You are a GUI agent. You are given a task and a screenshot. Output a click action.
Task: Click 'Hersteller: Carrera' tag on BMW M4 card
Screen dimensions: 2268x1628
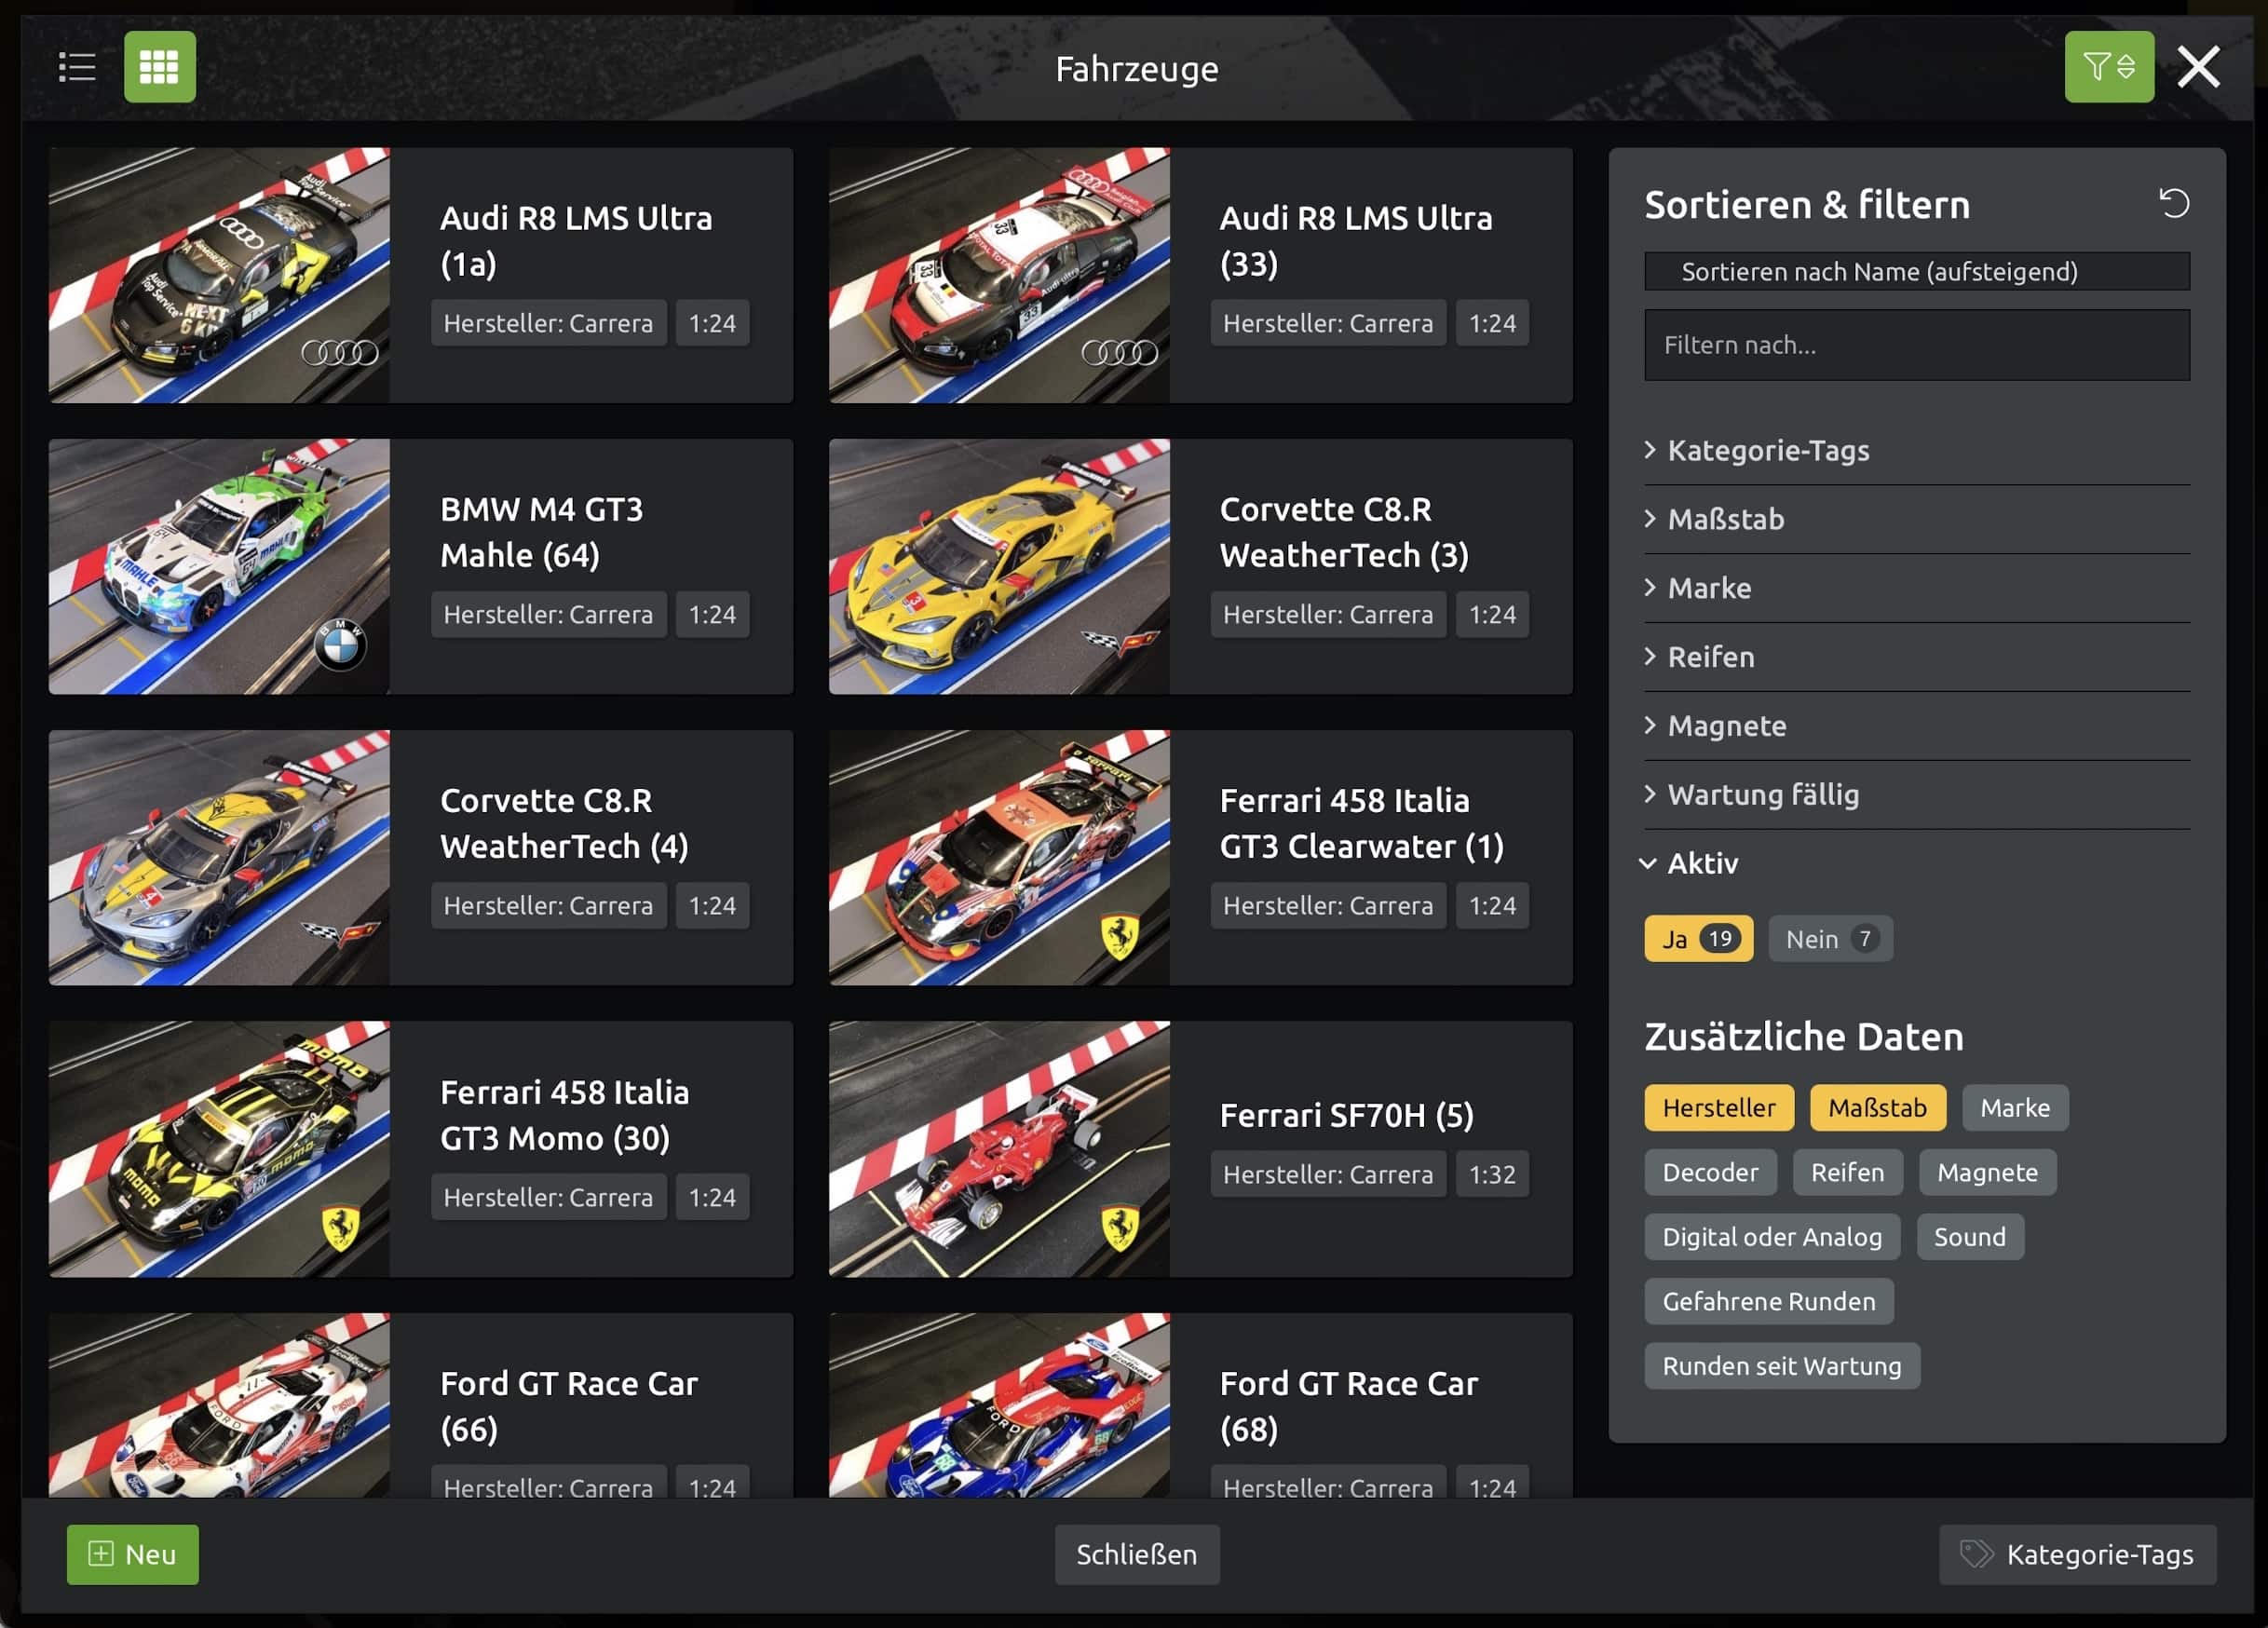pos(548,614)
